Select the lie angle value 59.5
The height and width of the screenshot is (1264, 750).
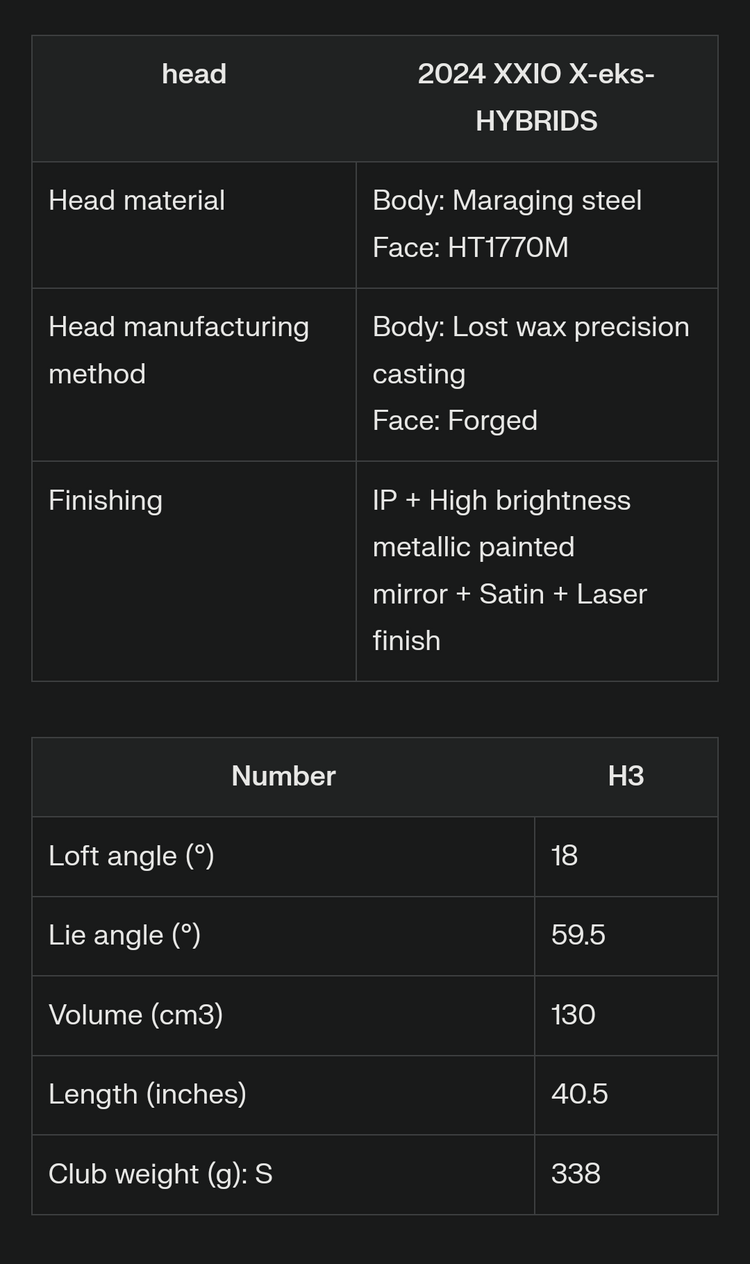click(578, 936)
